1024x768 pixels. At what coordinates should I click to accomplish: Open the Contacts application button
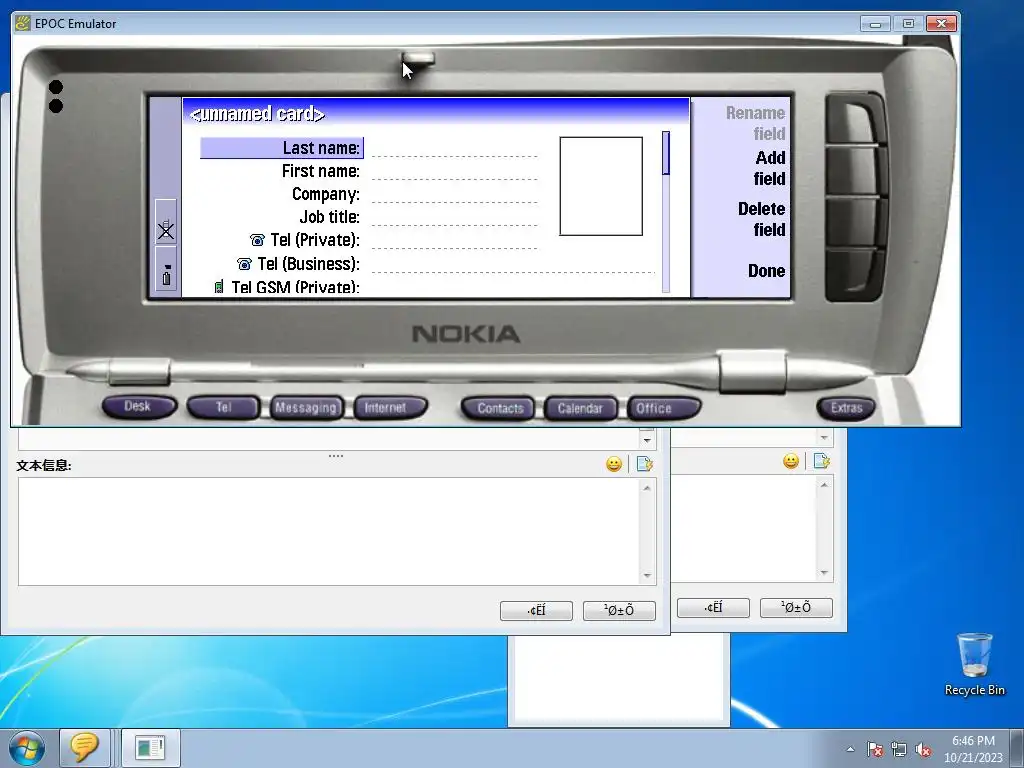(x=498, y=409)
